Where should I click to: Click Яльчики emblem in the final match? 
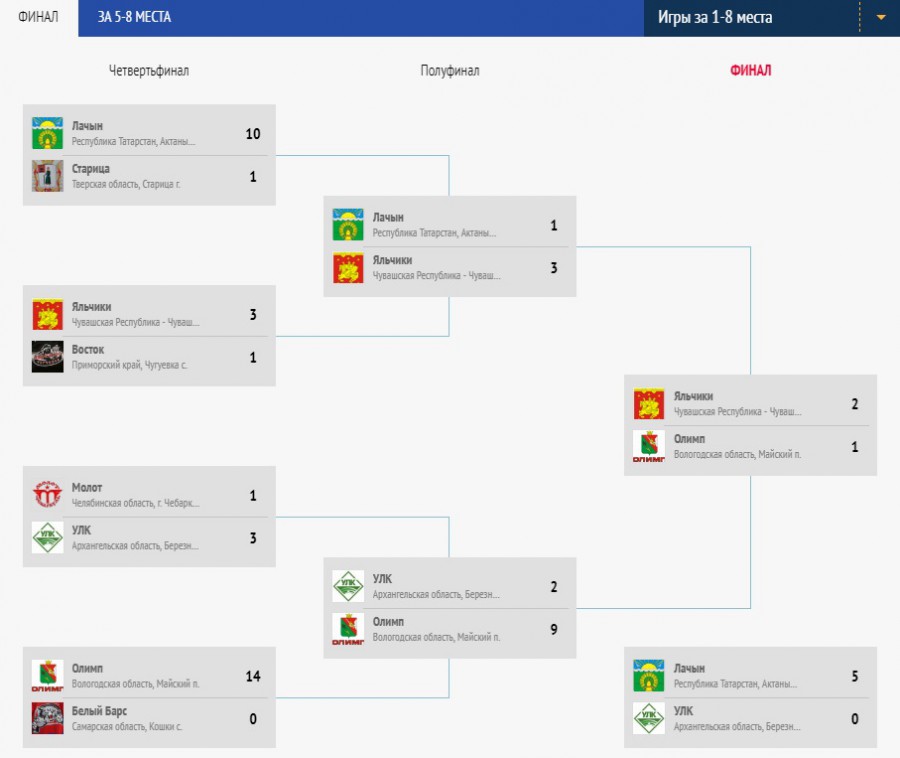pos(649,403)
